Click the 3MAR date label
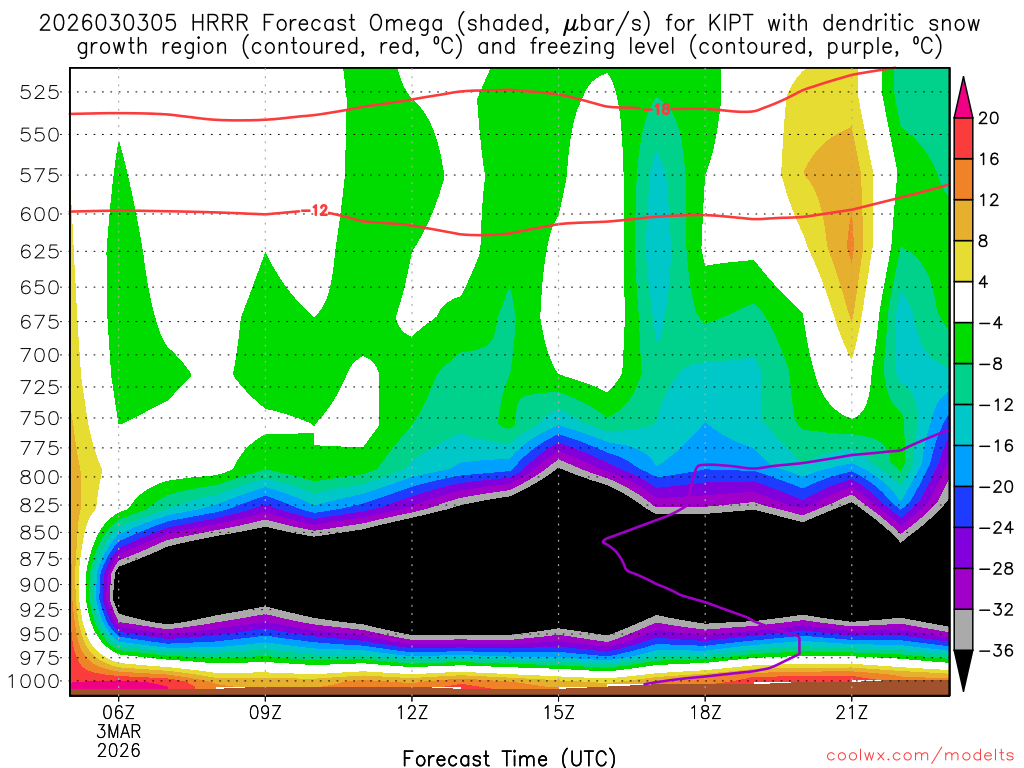This screenshot has height=768, width=1024. tap(118, 731)
